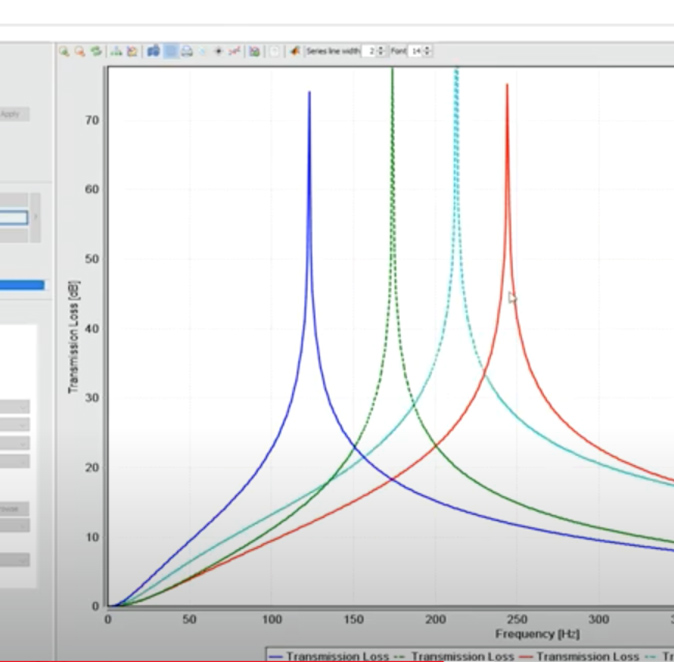Click the blank page toolbar icon
The height and width of the screenshot is (662, 674).
pyautogui.click(x=275, y=51)
